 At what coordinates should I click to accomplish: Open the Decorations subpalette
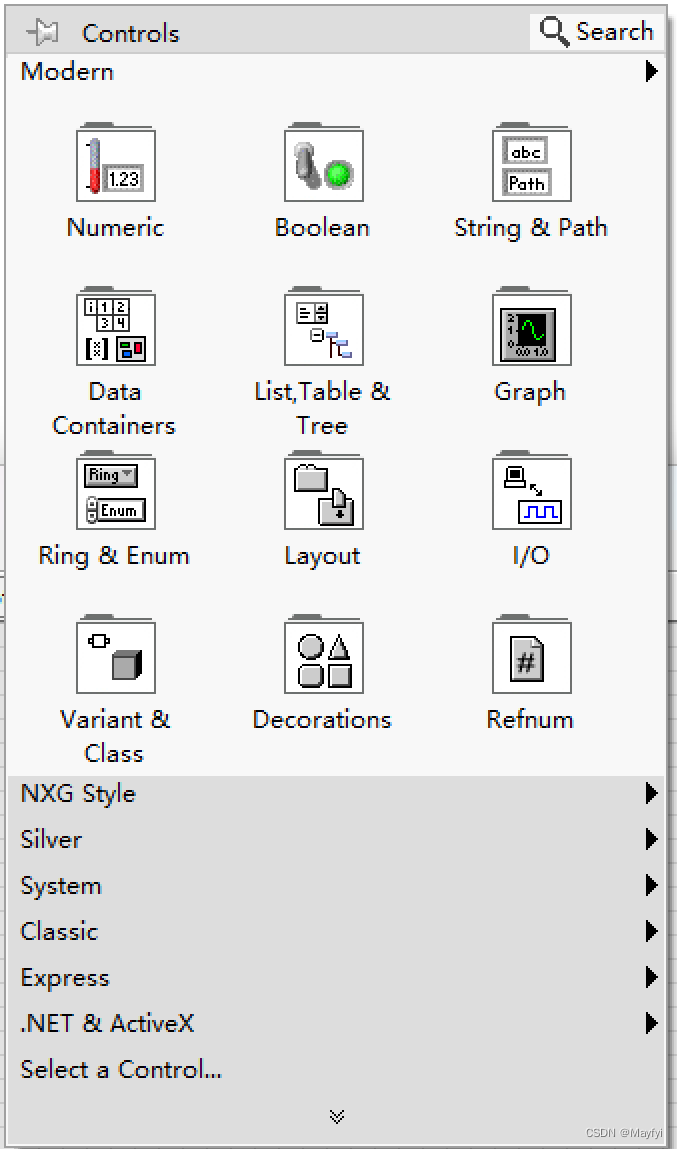(x=323, y=655)
